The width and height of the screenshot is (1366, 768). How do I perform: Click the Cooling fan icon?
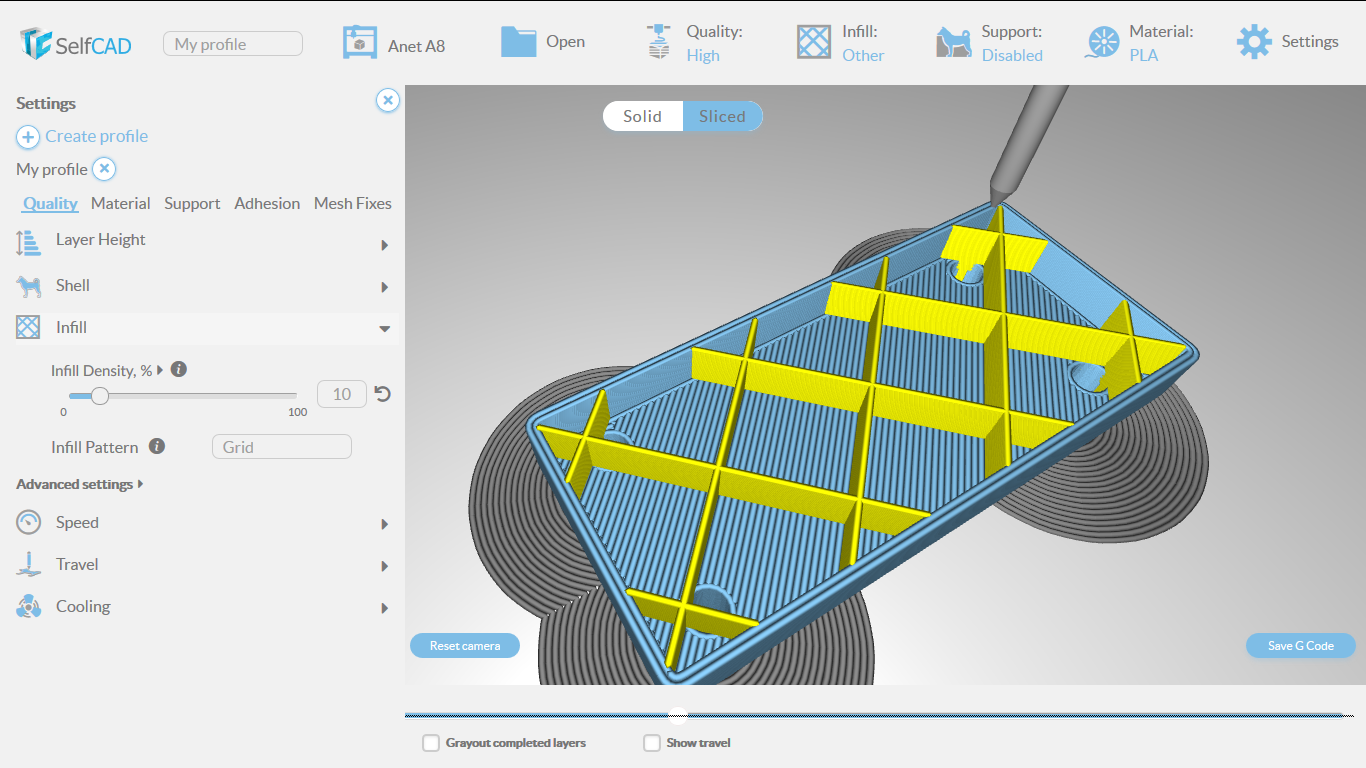29,606
